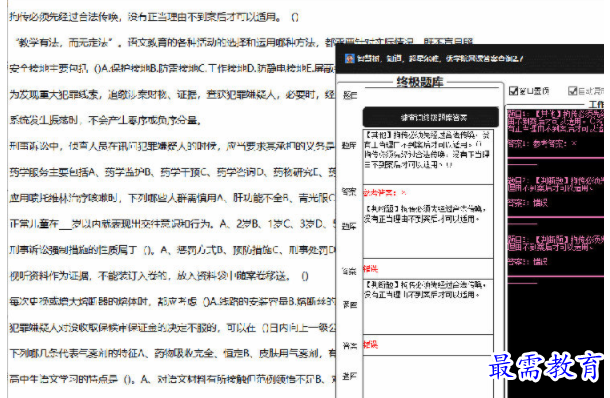This screenshot has width=610, height=398.
Task: Click the 终极题库 group heading
Action: [420, 82]
